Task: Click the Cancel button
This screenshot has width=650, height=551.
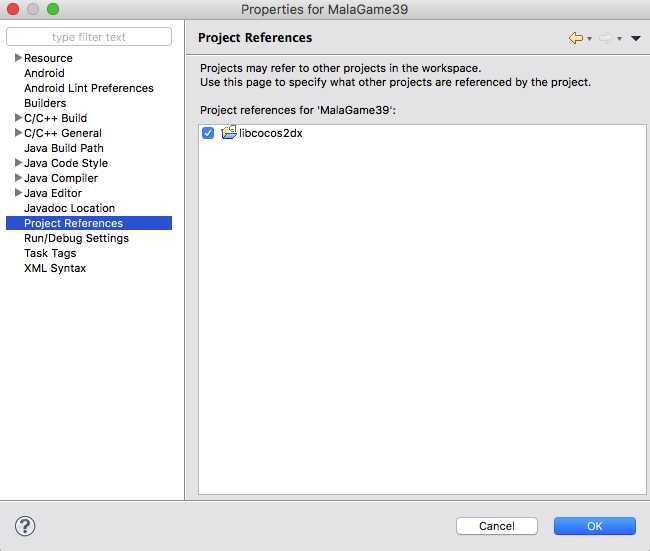Action: 497,526
